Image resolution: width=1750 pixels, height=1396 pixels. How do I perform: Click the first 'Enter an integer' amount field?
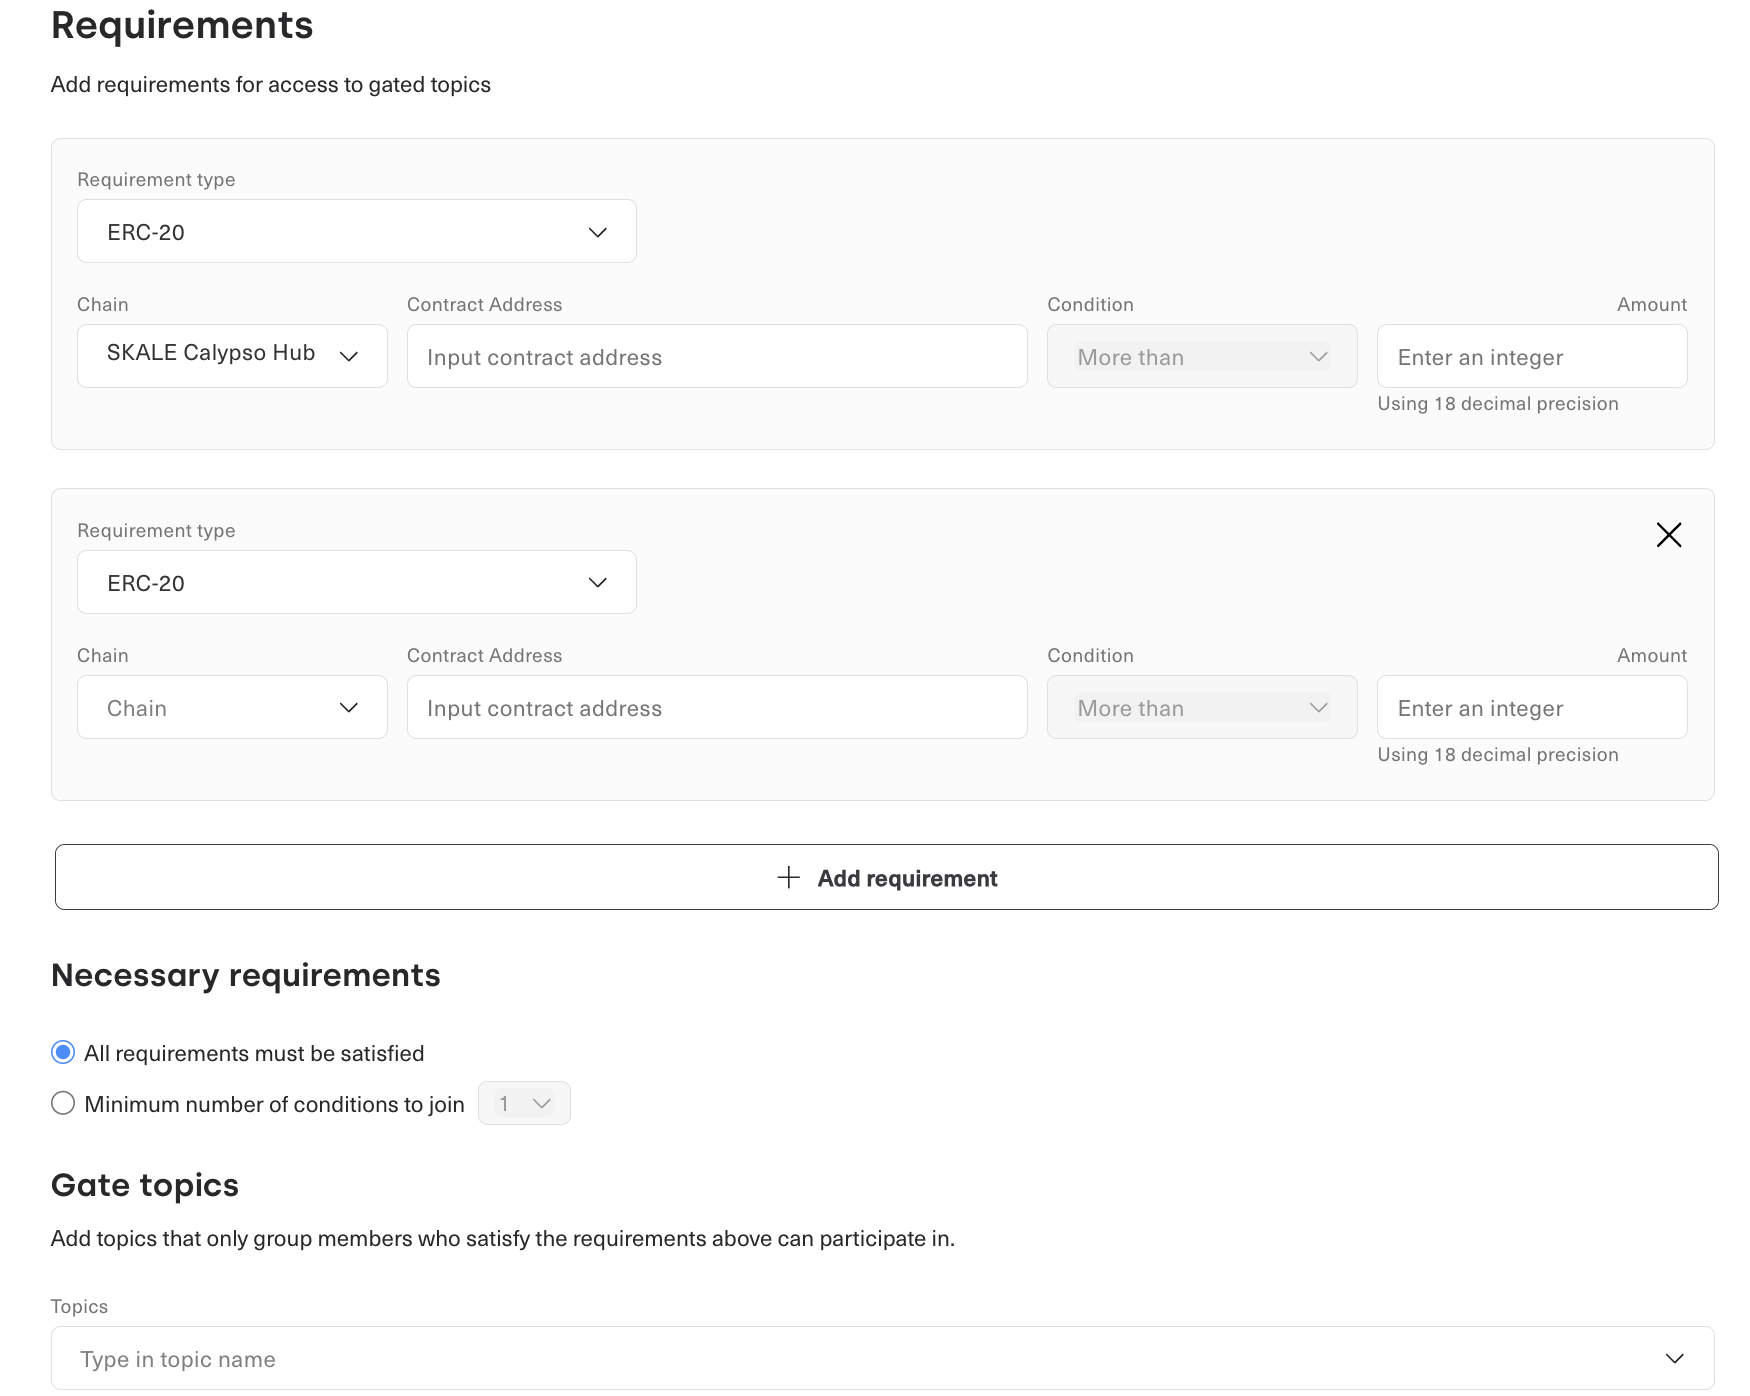1531,357
